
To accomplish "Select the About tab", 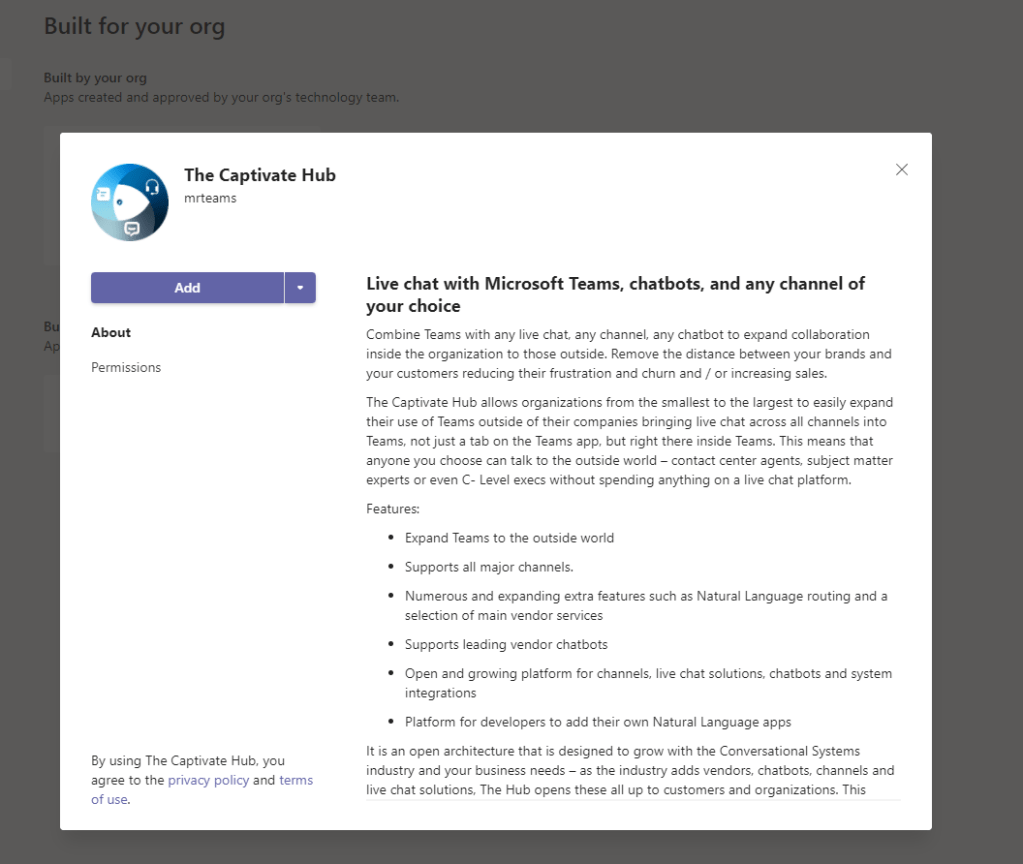I will (111, 333).
